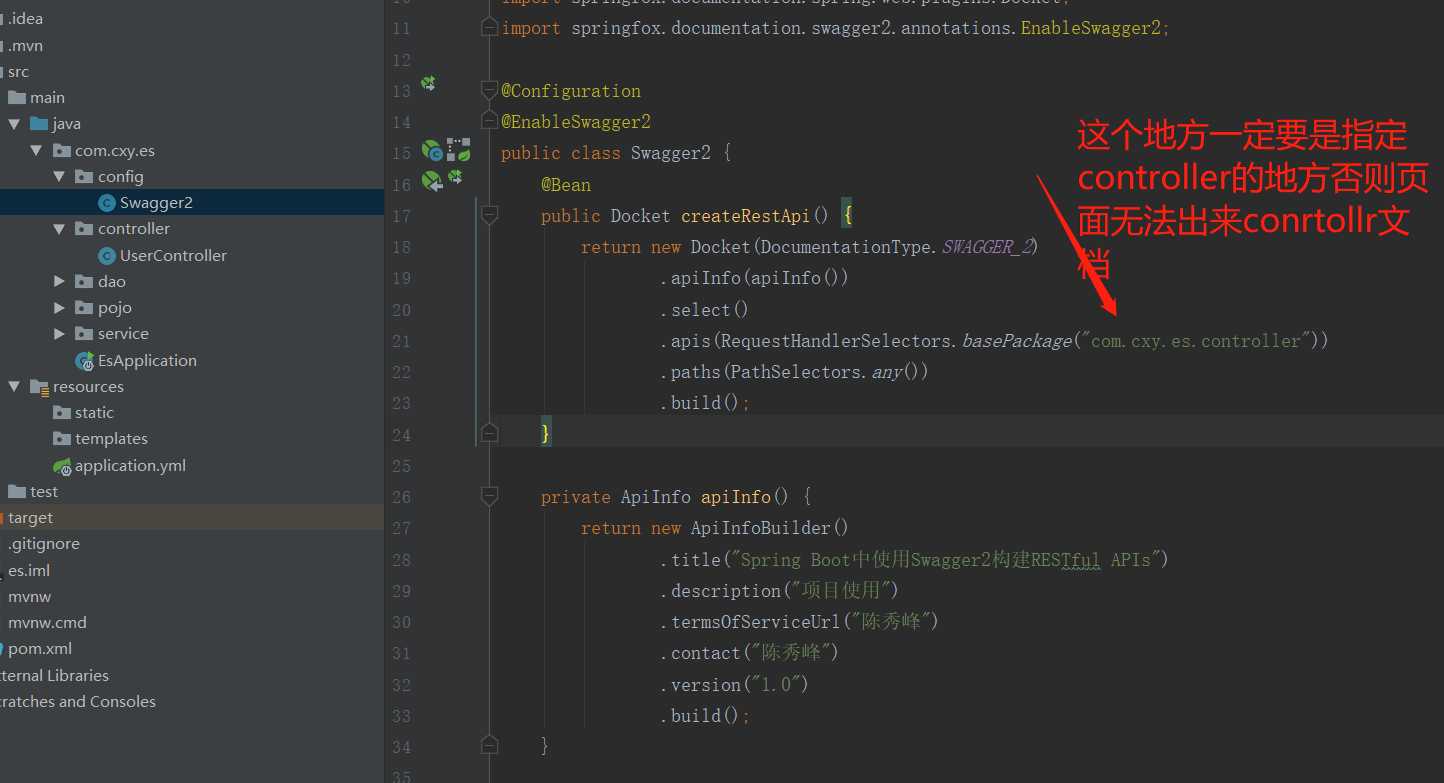Click the service package folder icon
Viewport: 1444px width, 783px height.
click(x=84, y=333)
